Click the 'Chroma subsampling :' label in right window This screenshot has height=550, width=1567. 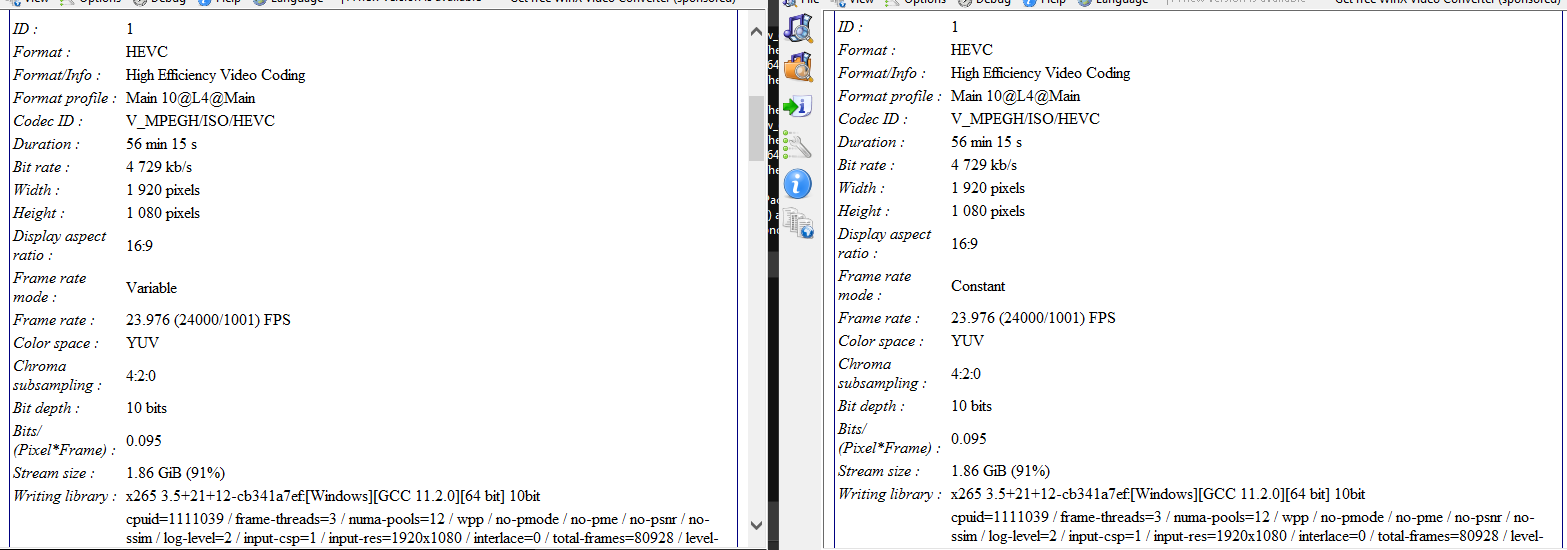[883, 374]
